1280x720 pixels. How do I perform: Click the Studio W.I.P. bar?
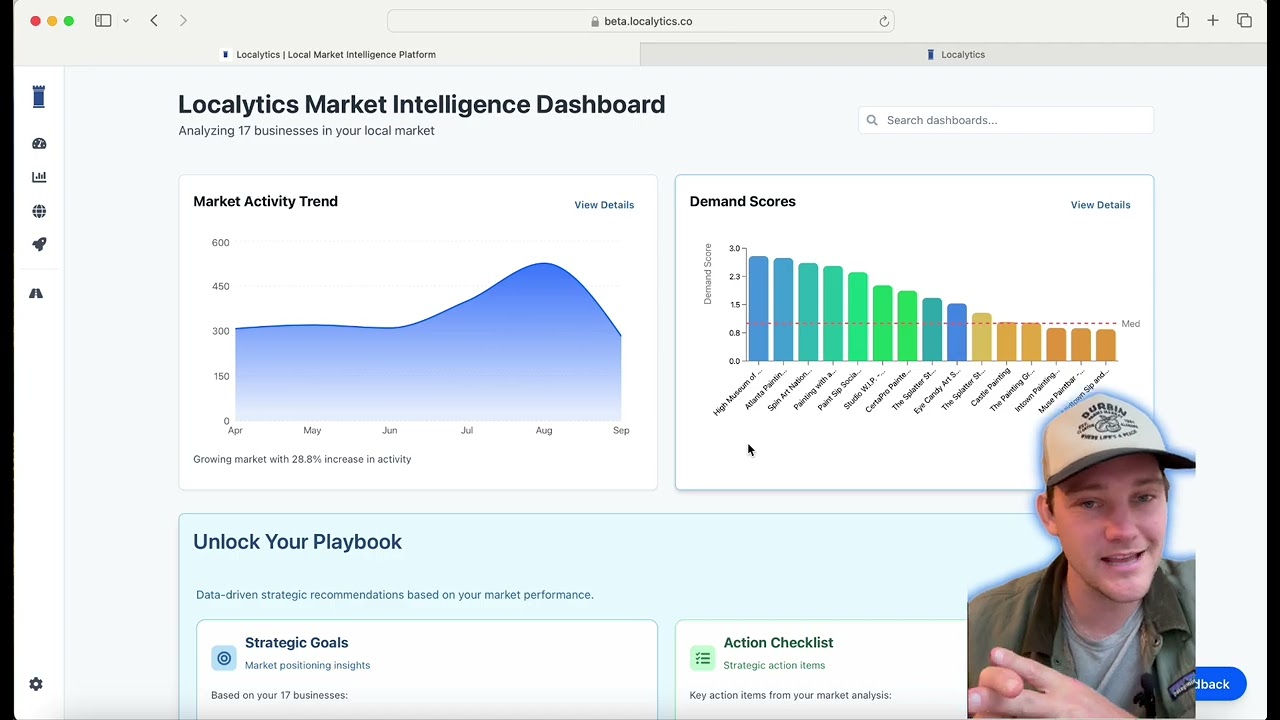[x=882, y=324]
